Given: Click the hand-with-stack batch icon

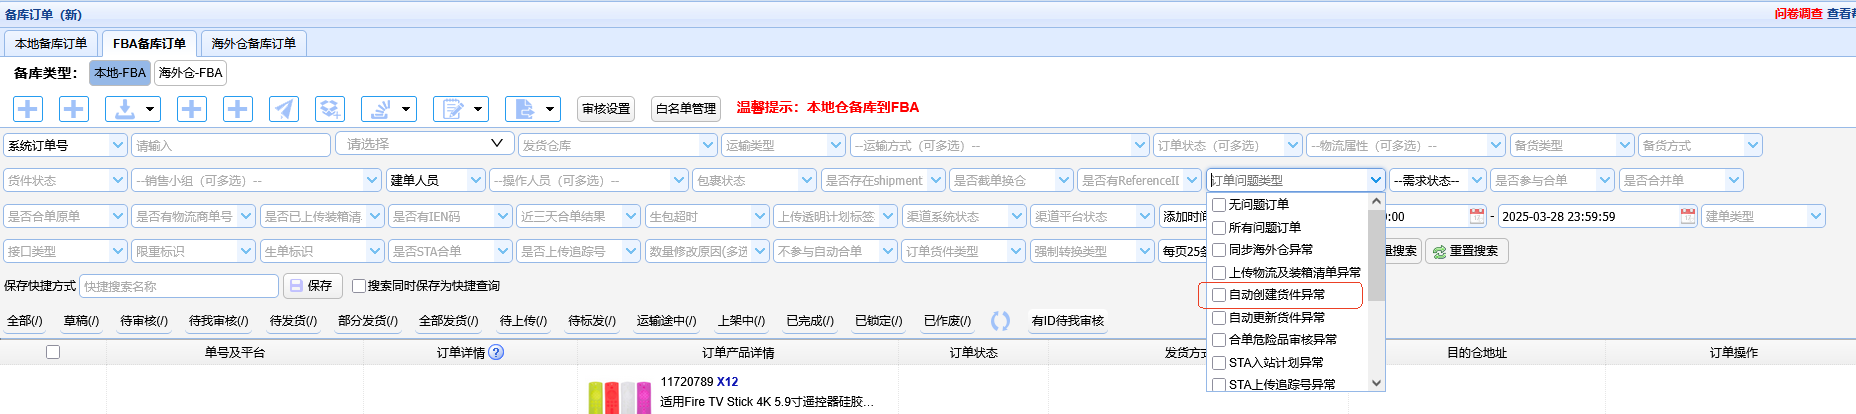Looking at the screenshot, I should (381, 109).
